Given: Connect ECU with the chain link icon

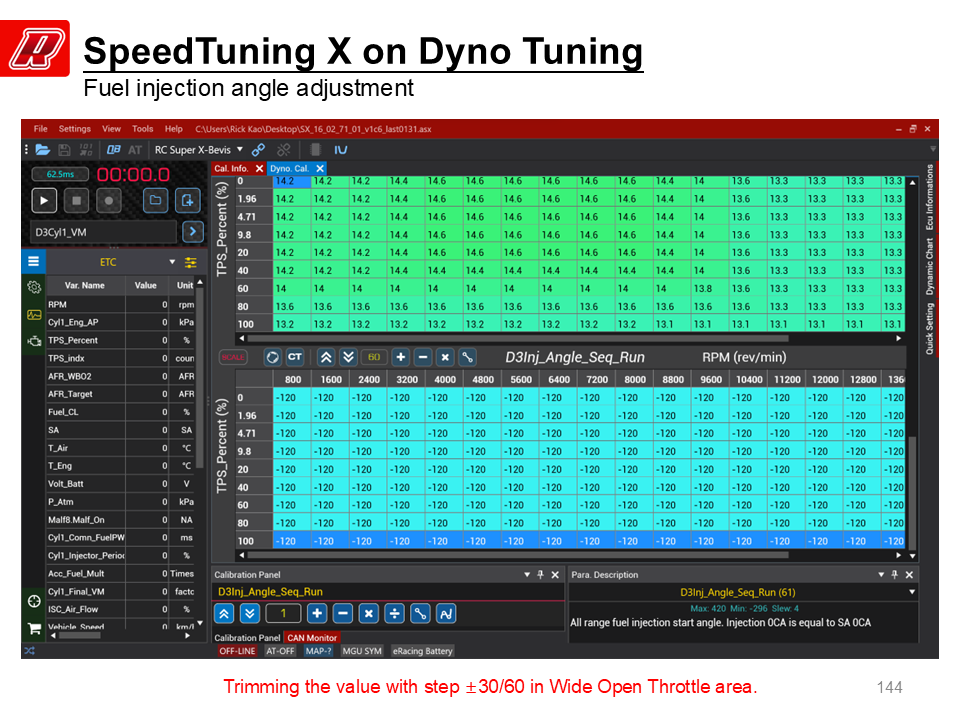Looking at the screenshot, I should (258, 149).
